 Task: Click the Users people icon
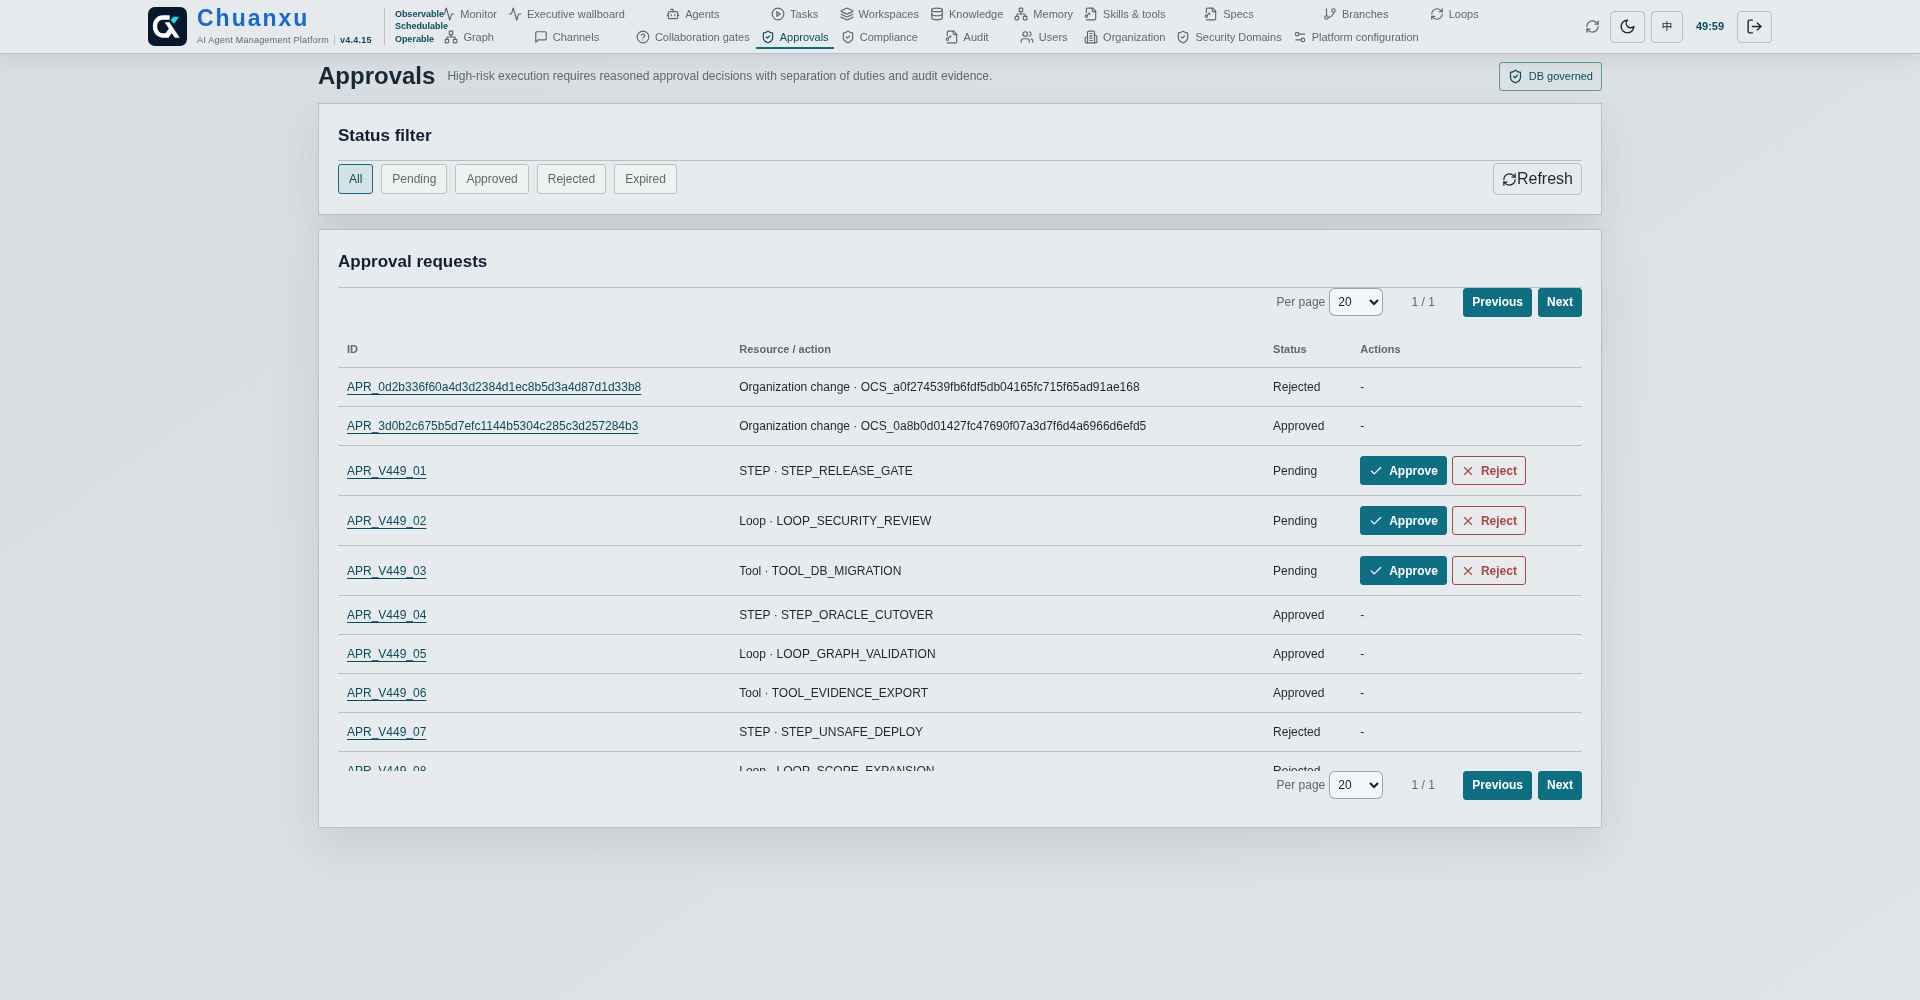pos(1027,37)
